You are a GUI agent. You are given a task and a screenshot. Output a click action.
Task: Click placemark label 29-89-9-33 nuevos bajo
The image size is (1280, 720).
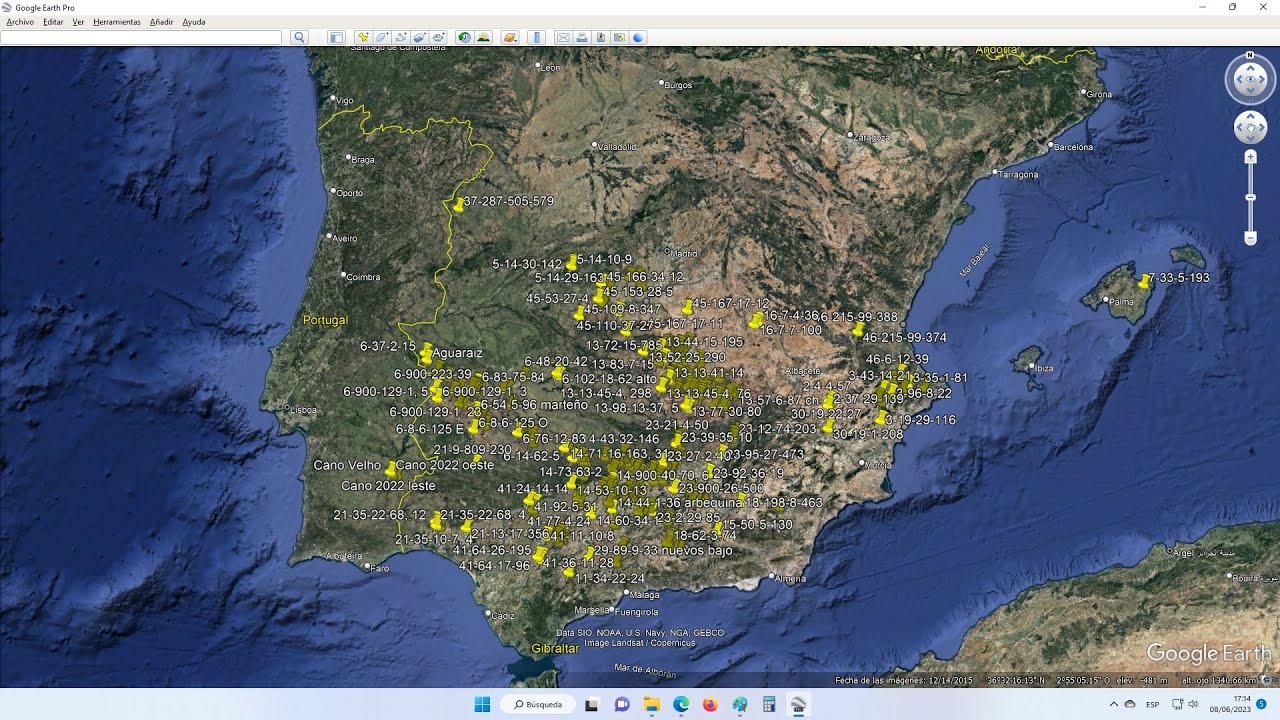tap(662, 550)
